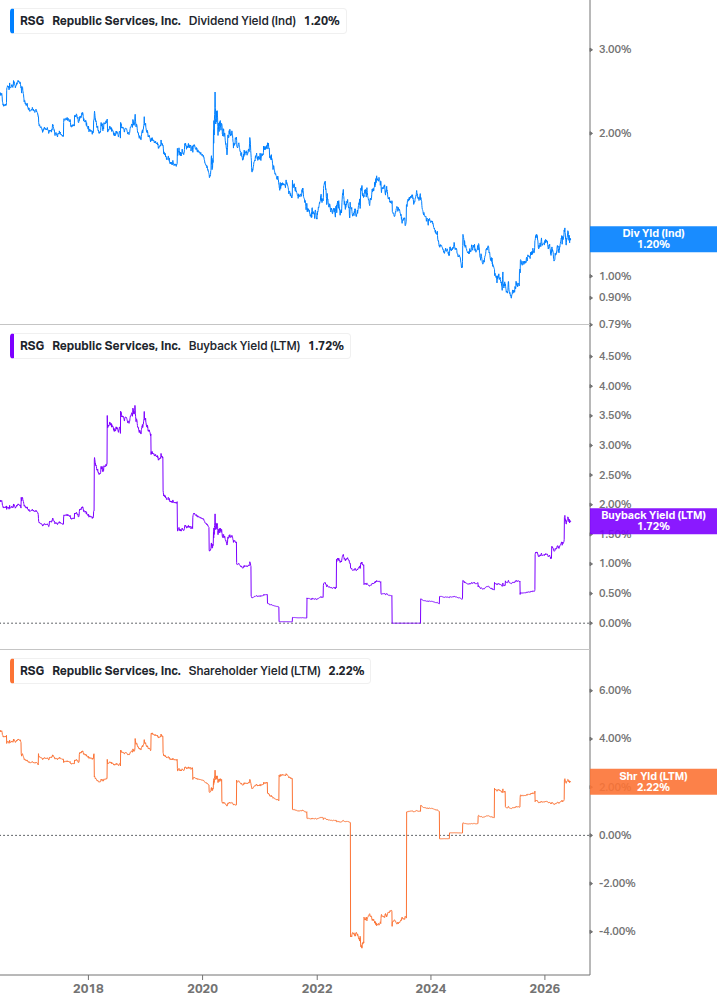Click the 2.50% tick in buyback yield pane

click(615, 476)
